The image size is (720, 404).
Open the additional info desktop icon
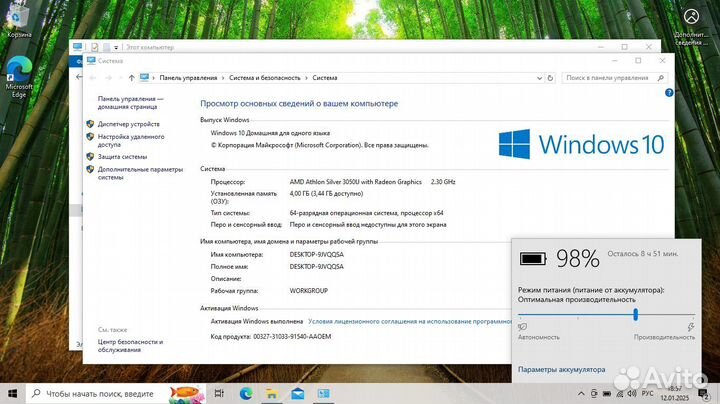tap(691, 26)
